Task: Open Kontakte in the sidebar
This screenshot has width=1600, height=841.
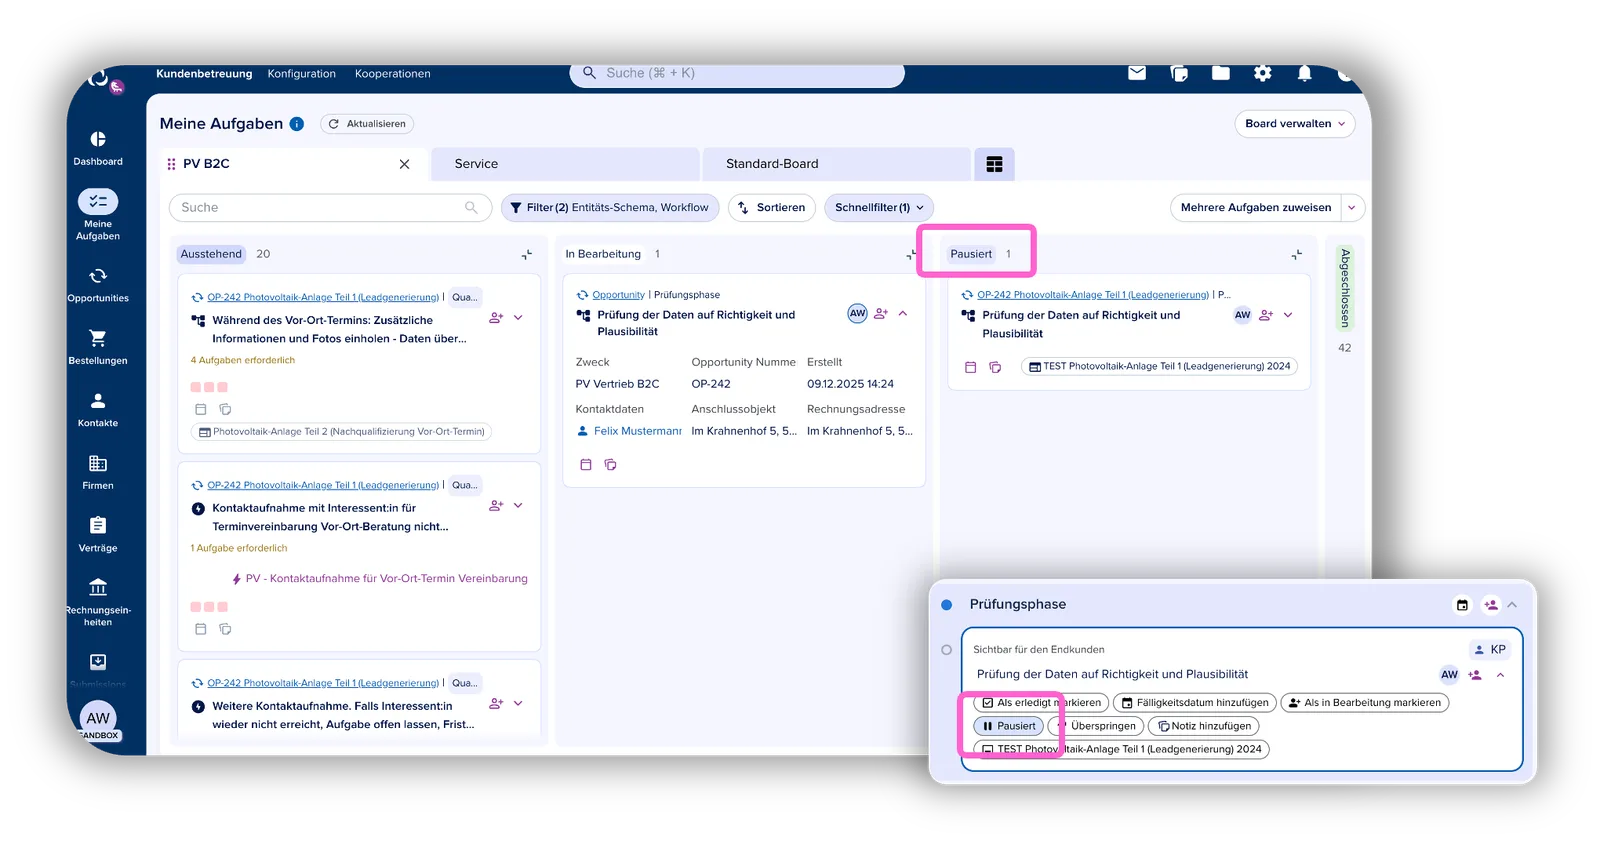Action: [98, 409]
